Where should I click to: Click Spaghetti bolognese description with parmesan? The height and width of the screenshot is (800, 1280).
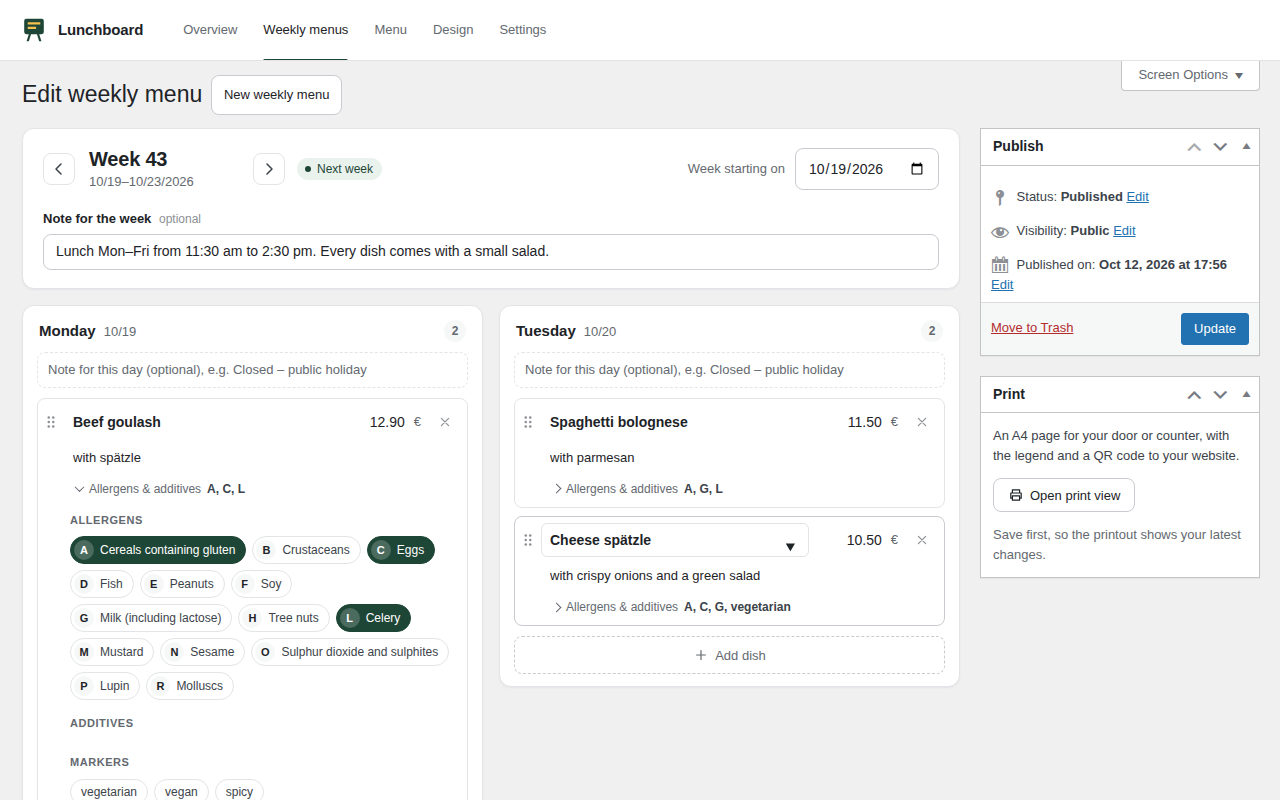pyautogui.click(x=592, y=458)
